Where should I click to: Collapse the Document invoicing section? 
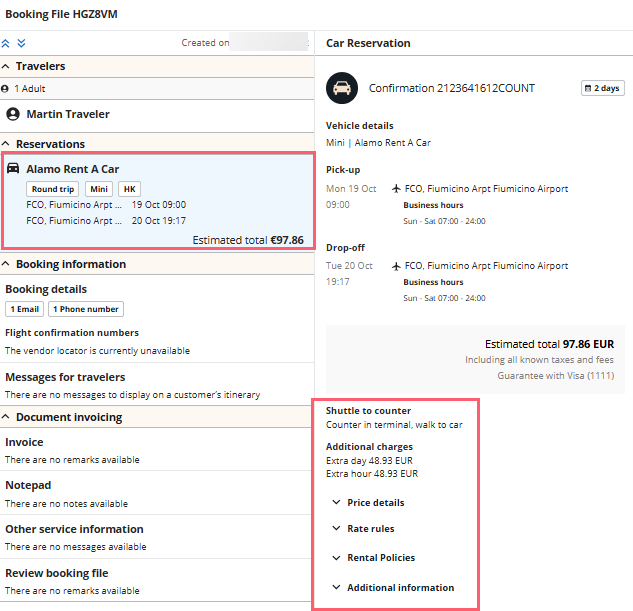coord(6,417)
